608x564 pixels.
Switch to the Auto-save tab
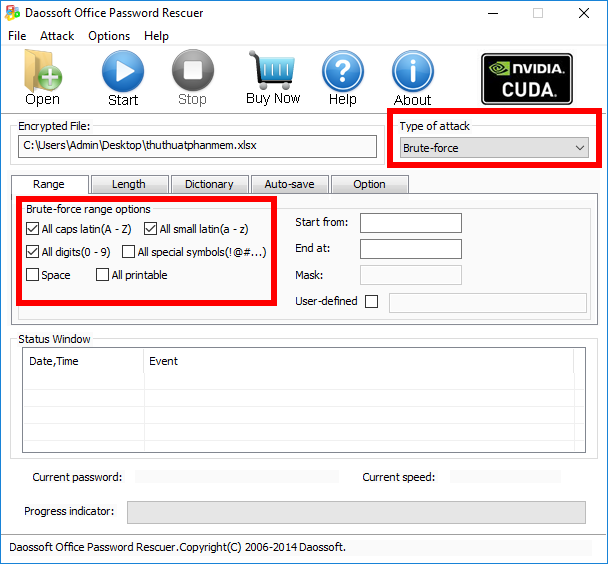pos(289,184)
